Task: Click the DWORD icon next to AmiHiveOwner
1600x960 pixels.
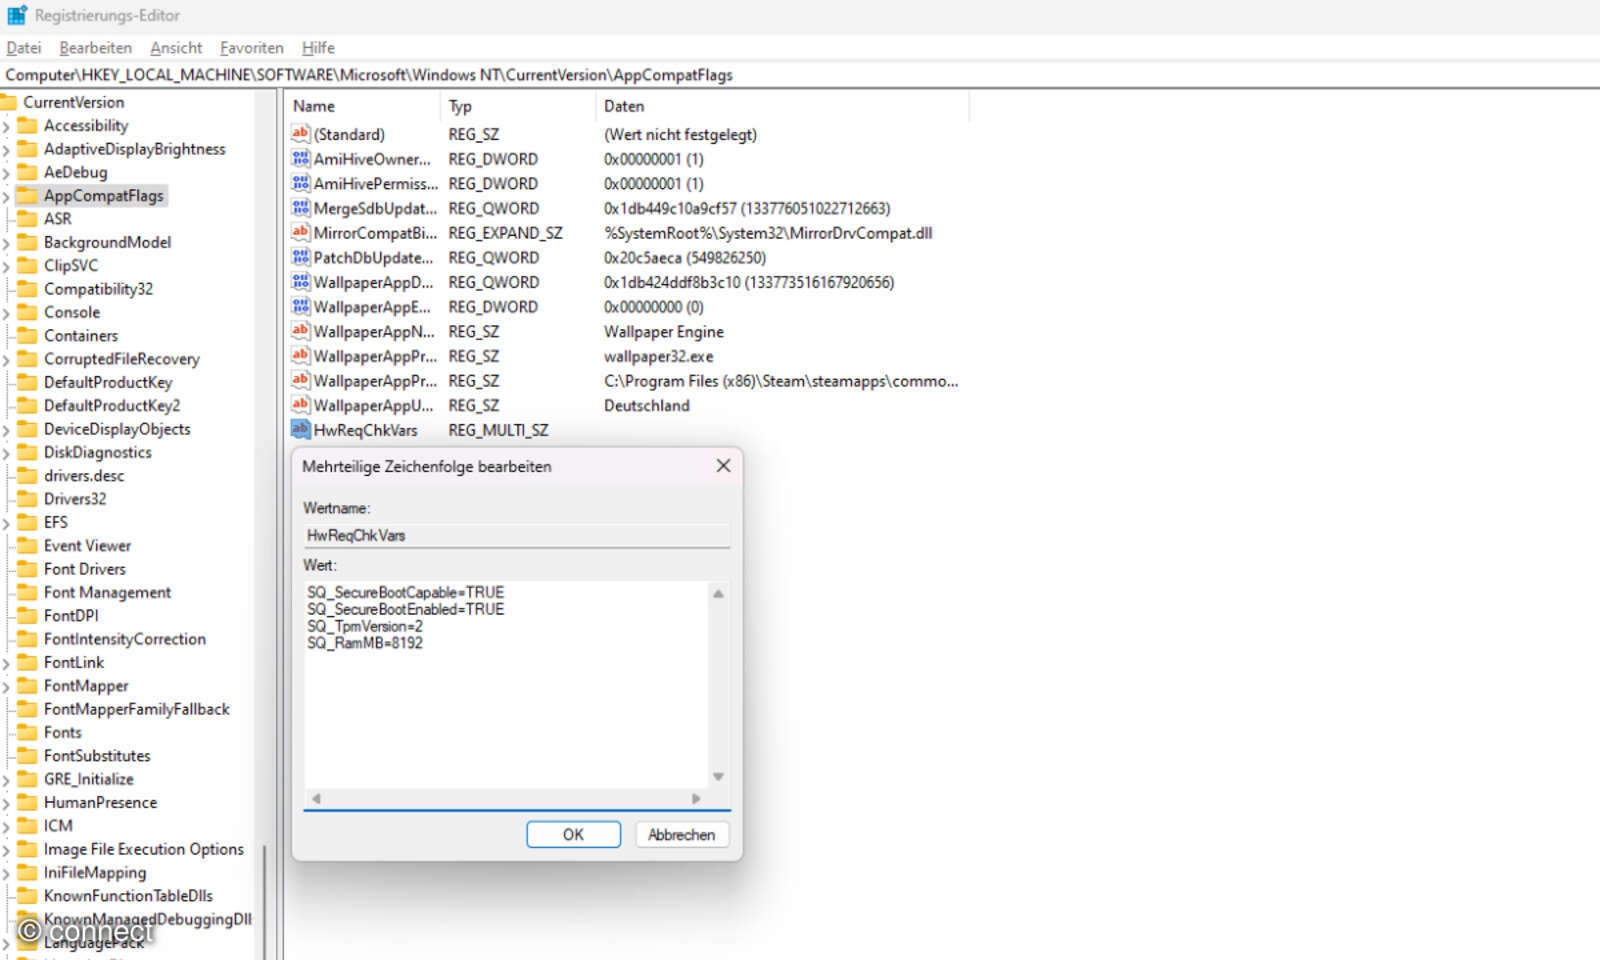Action: pyautogui.click(x=300, y=158)
